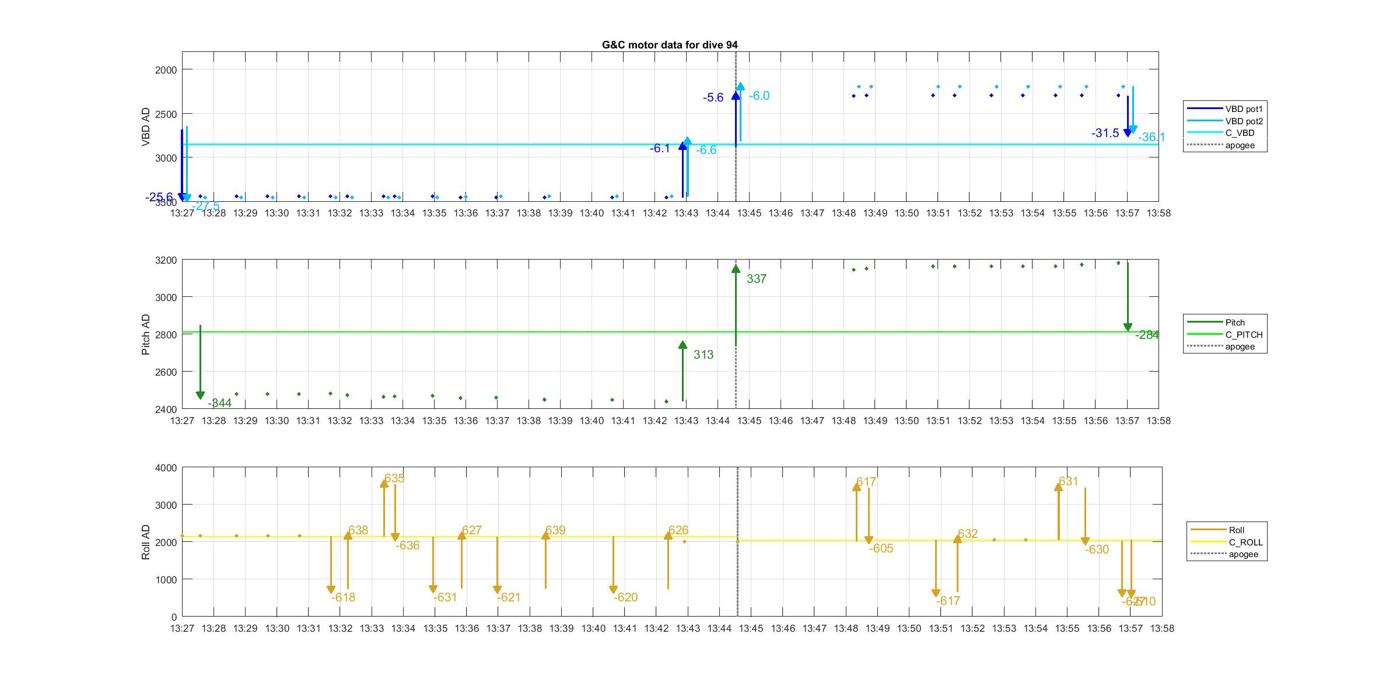
Task: Click the "-284" pitch data label
Action: click(1147, 335)
